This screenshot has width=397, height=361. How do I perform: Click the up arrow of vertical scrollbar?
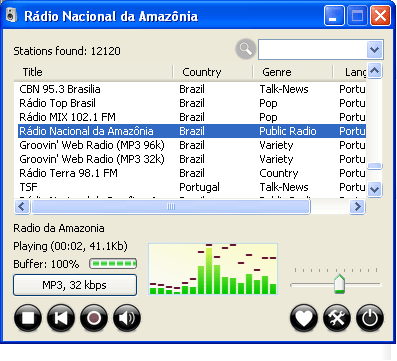[x=375, y=71]
